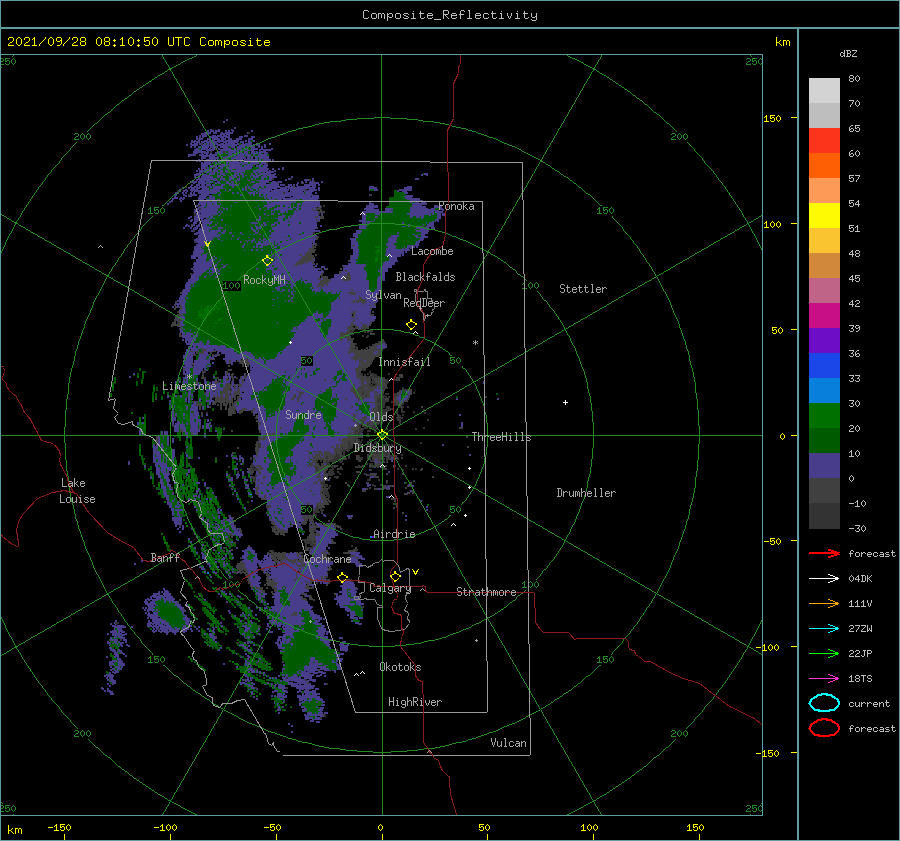The height and width of the screenshot is (841, 900).
Task: Click the Innisfail town label
Action: [x=404, y=362]
